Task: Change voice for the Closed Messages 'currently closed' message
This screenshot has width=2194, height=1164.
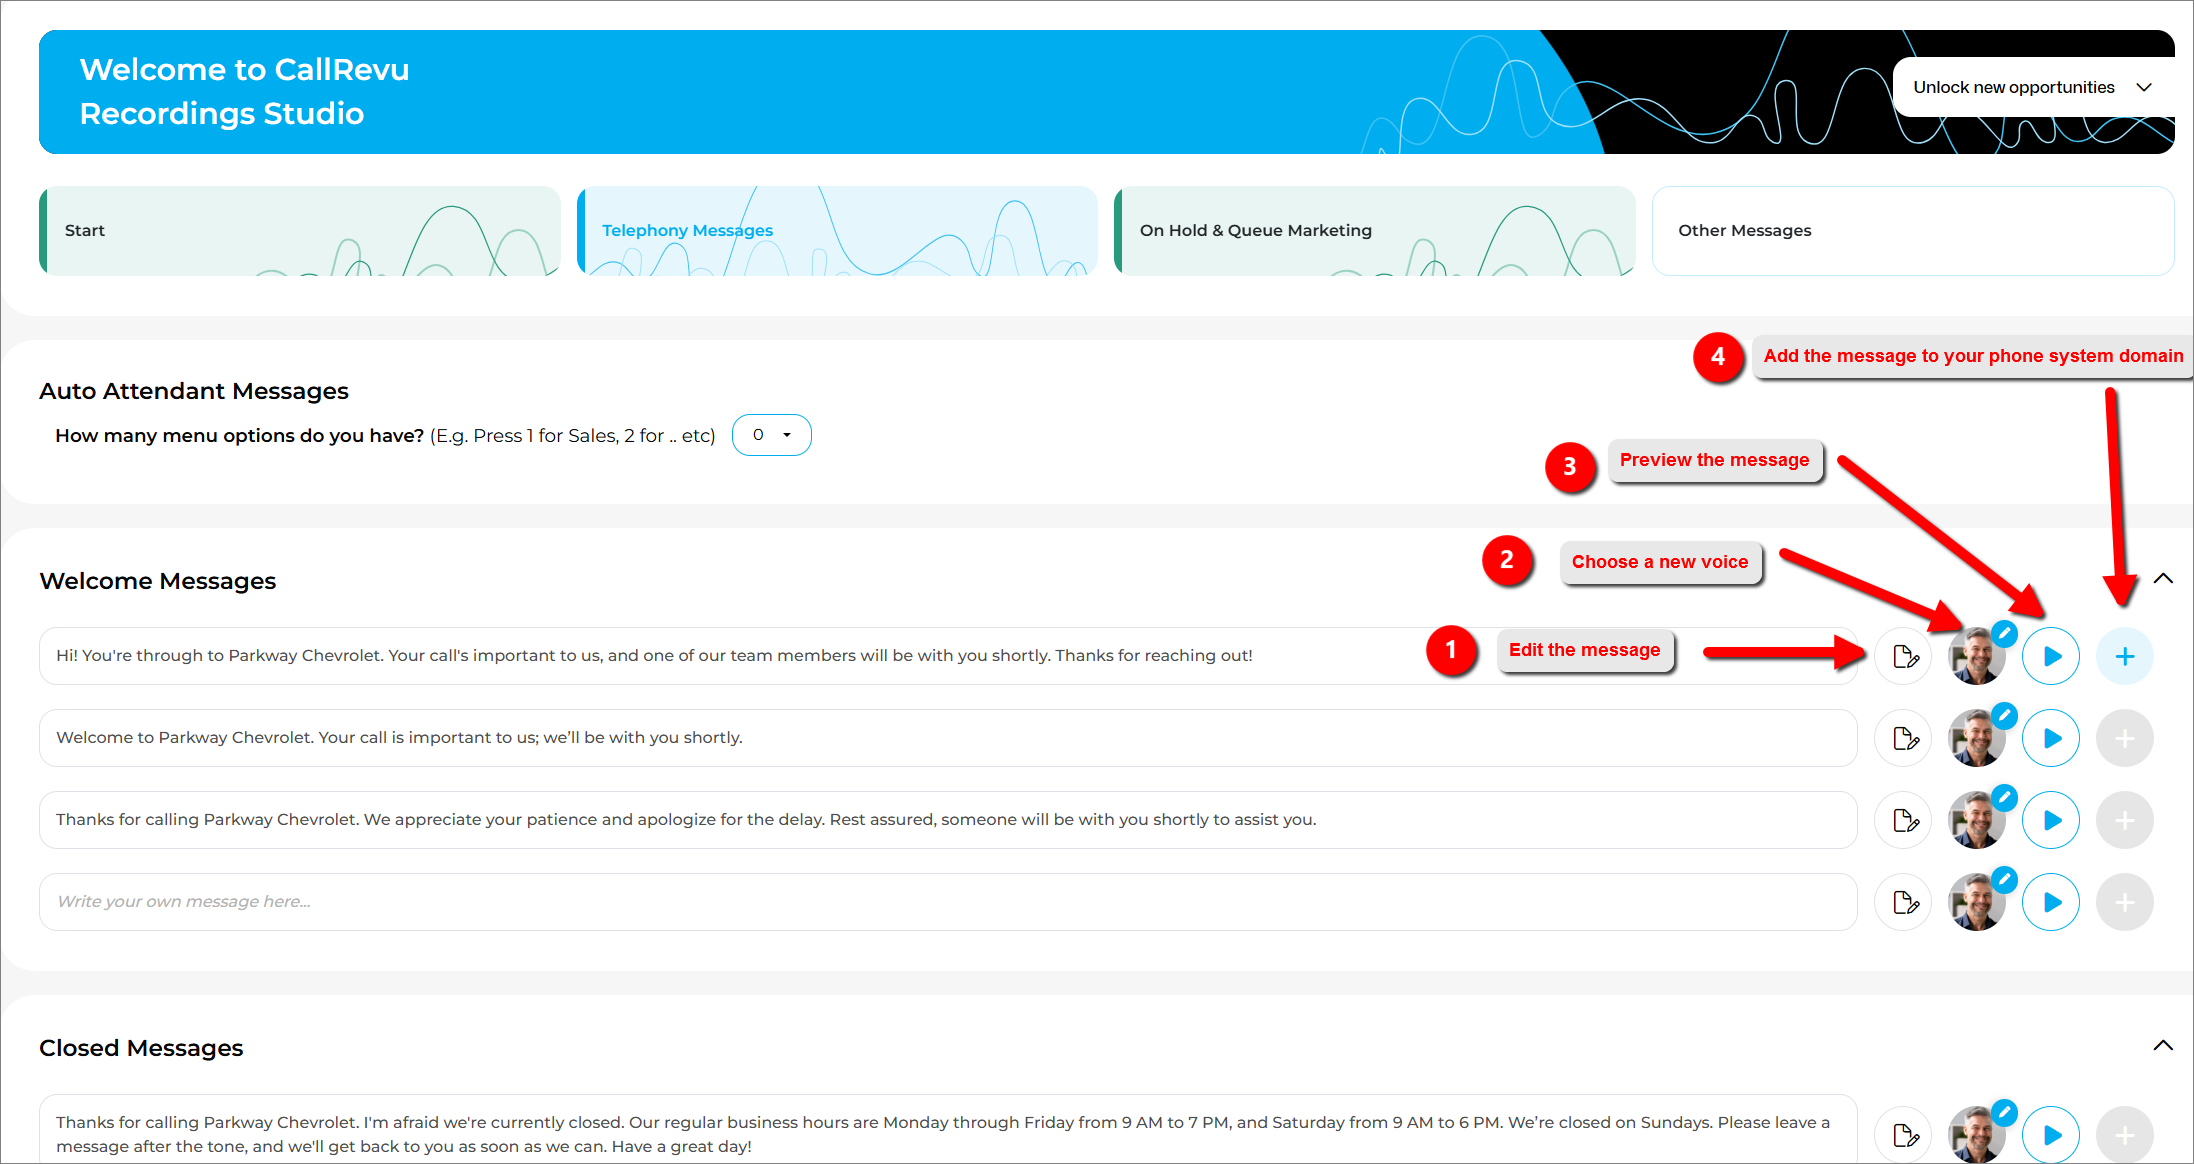Action: 1978,1135
